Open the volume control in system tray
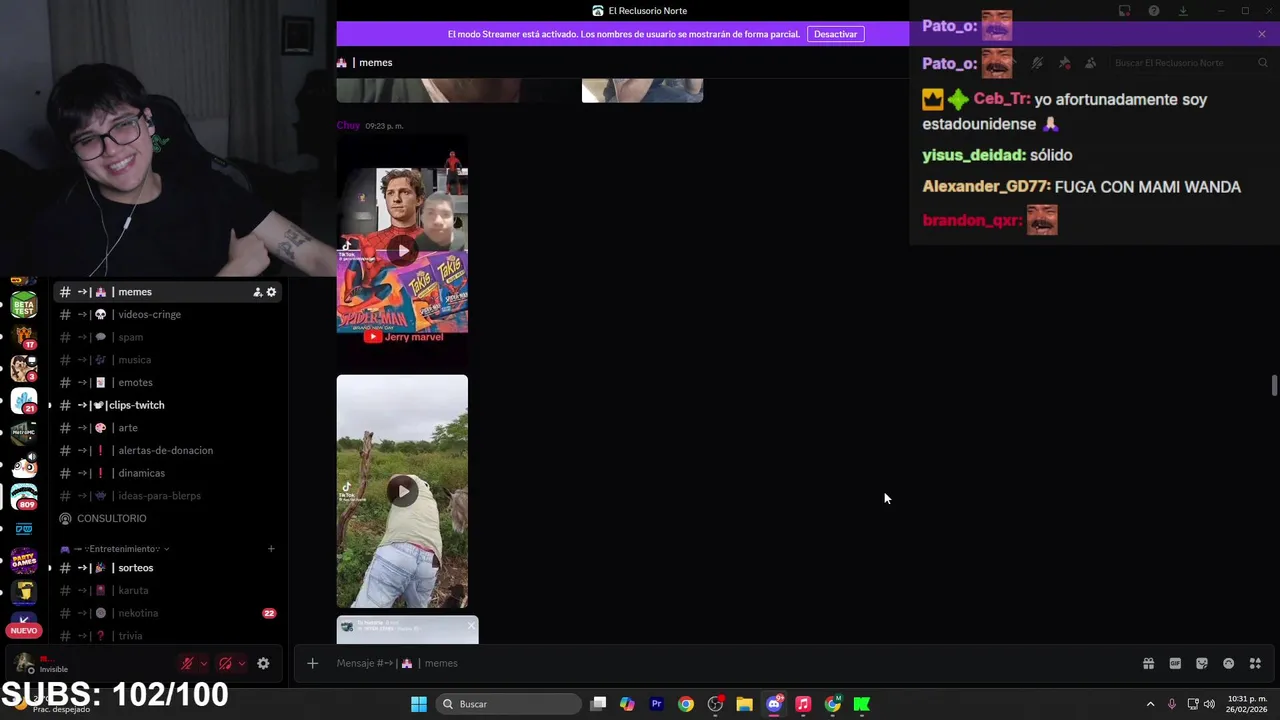This screenshot has height=720, width=1280. pyautogui.click(x=1209, y=704)
